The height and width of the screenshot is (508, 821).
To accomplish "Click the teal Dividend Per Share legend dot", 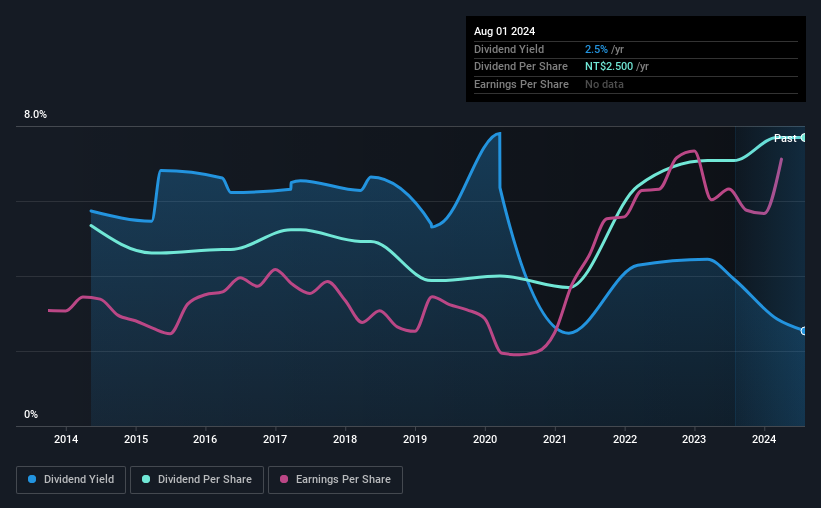I will (x=146, y=479).
